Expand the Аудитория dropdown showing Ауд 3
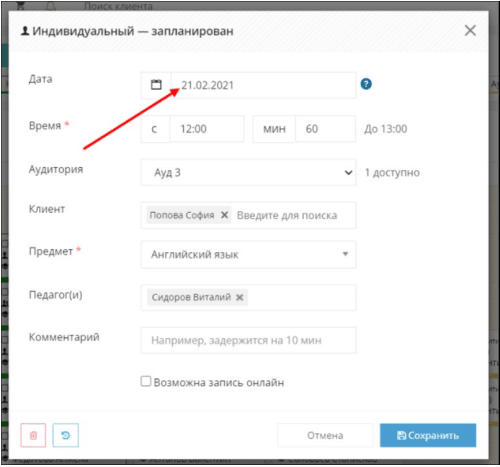This screenshot has width=500, height=467. (248, 172)
